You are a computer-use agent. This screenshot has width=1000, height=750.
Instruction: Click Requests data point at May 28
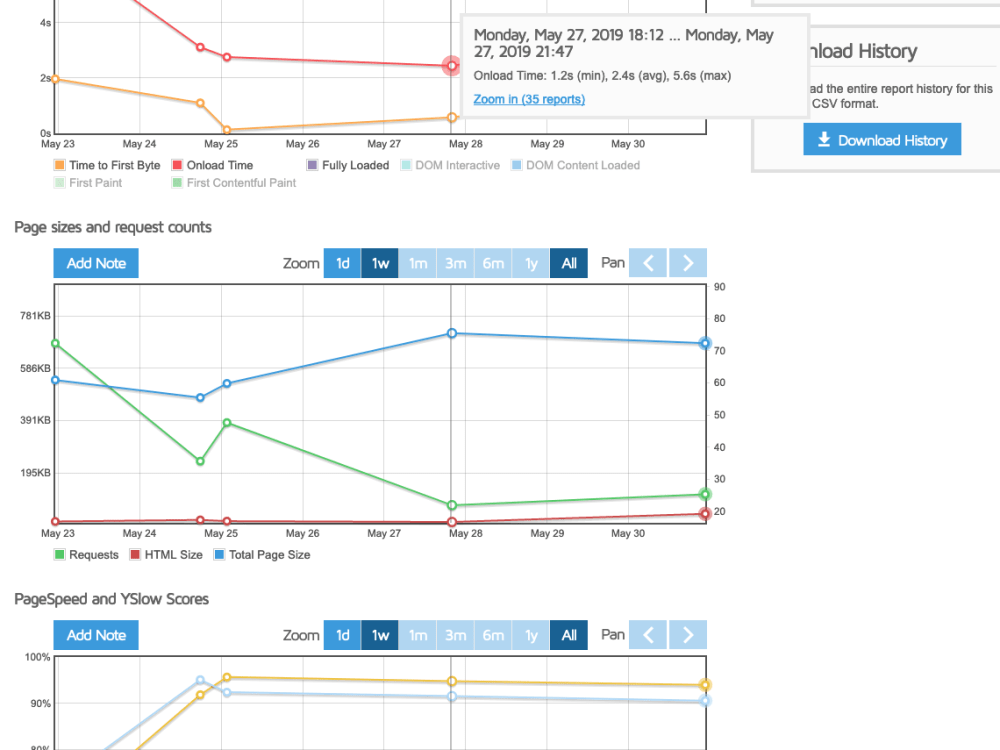point(452,506)
